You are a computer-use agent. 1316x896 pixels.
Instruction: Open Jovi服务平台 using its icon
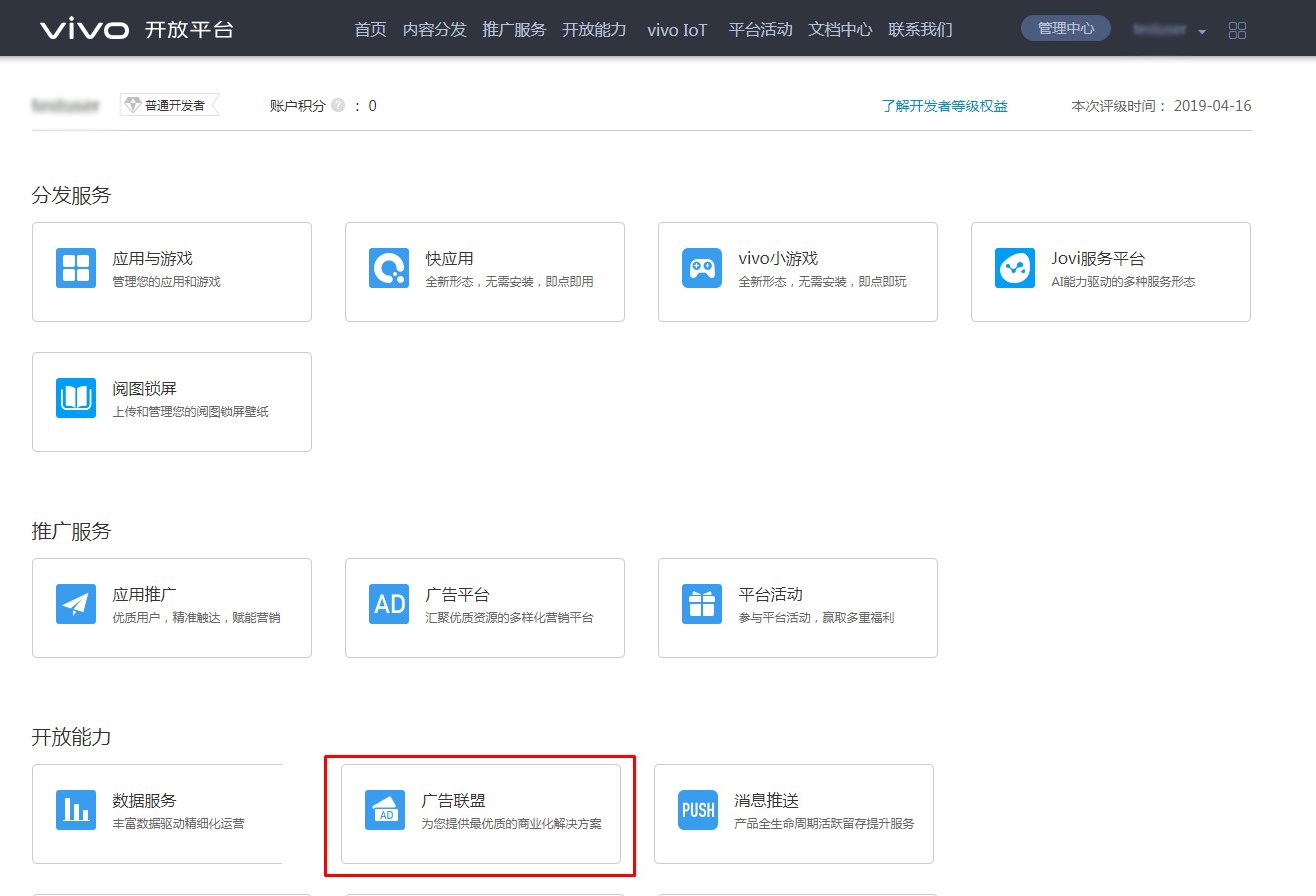tap(1014, 267)
